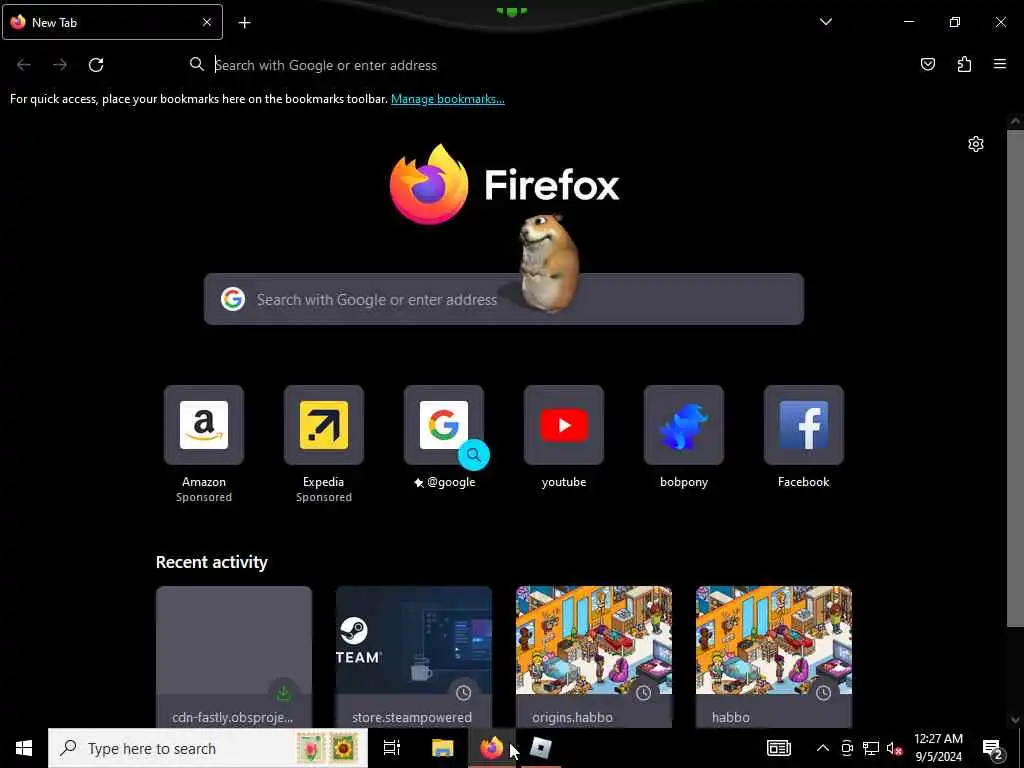Open the Firefox application menu (hamburger)

tap(999, 64)
